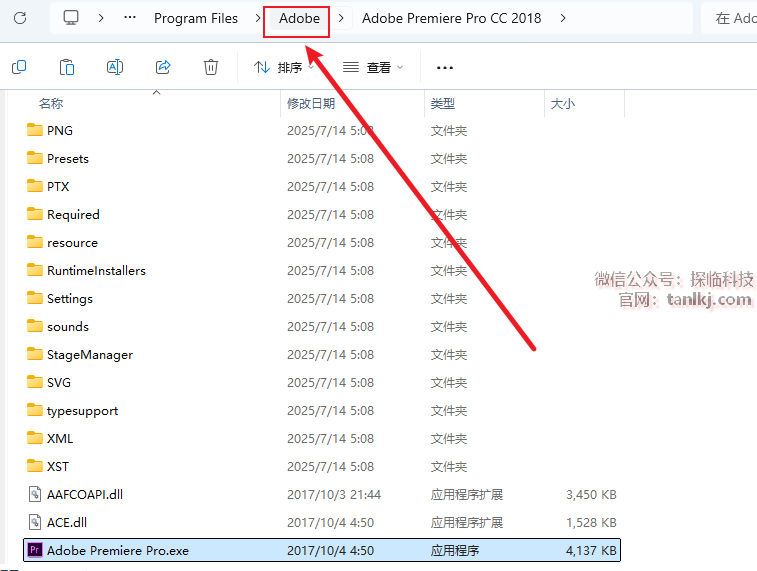Navigate to Program Files in the breadcrumb
This screenshot has width=757, height=571.
tap(196, 18)
